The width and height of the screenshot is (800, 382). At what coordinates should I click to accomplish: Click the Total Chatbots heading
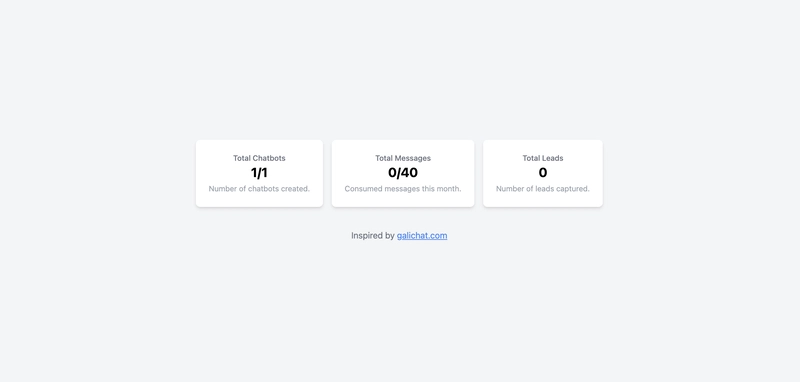pos(259,158)
